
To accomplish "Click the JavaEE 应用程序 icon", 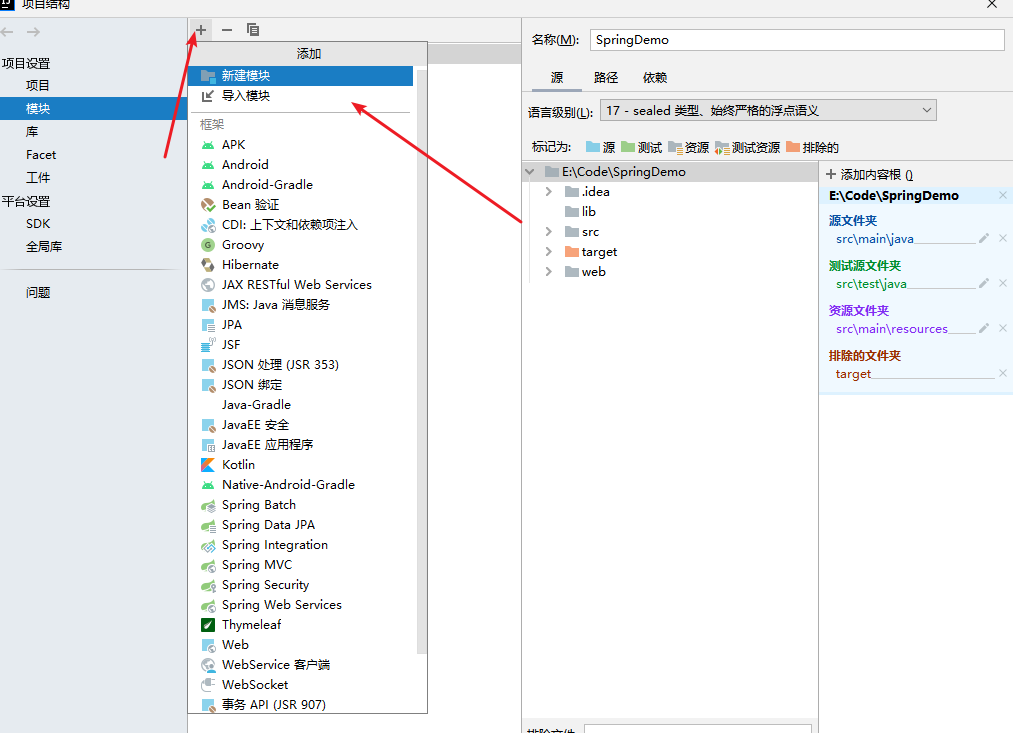I will pos(208,445).
